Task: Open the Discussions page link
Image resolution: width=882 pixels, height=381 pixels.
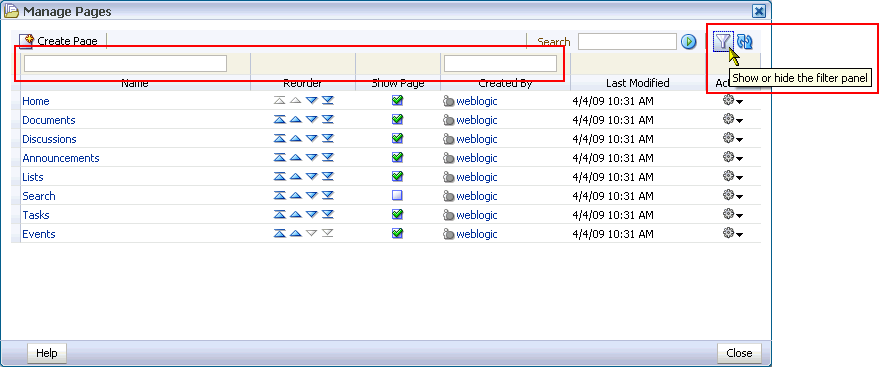Action: click(50, 139)
